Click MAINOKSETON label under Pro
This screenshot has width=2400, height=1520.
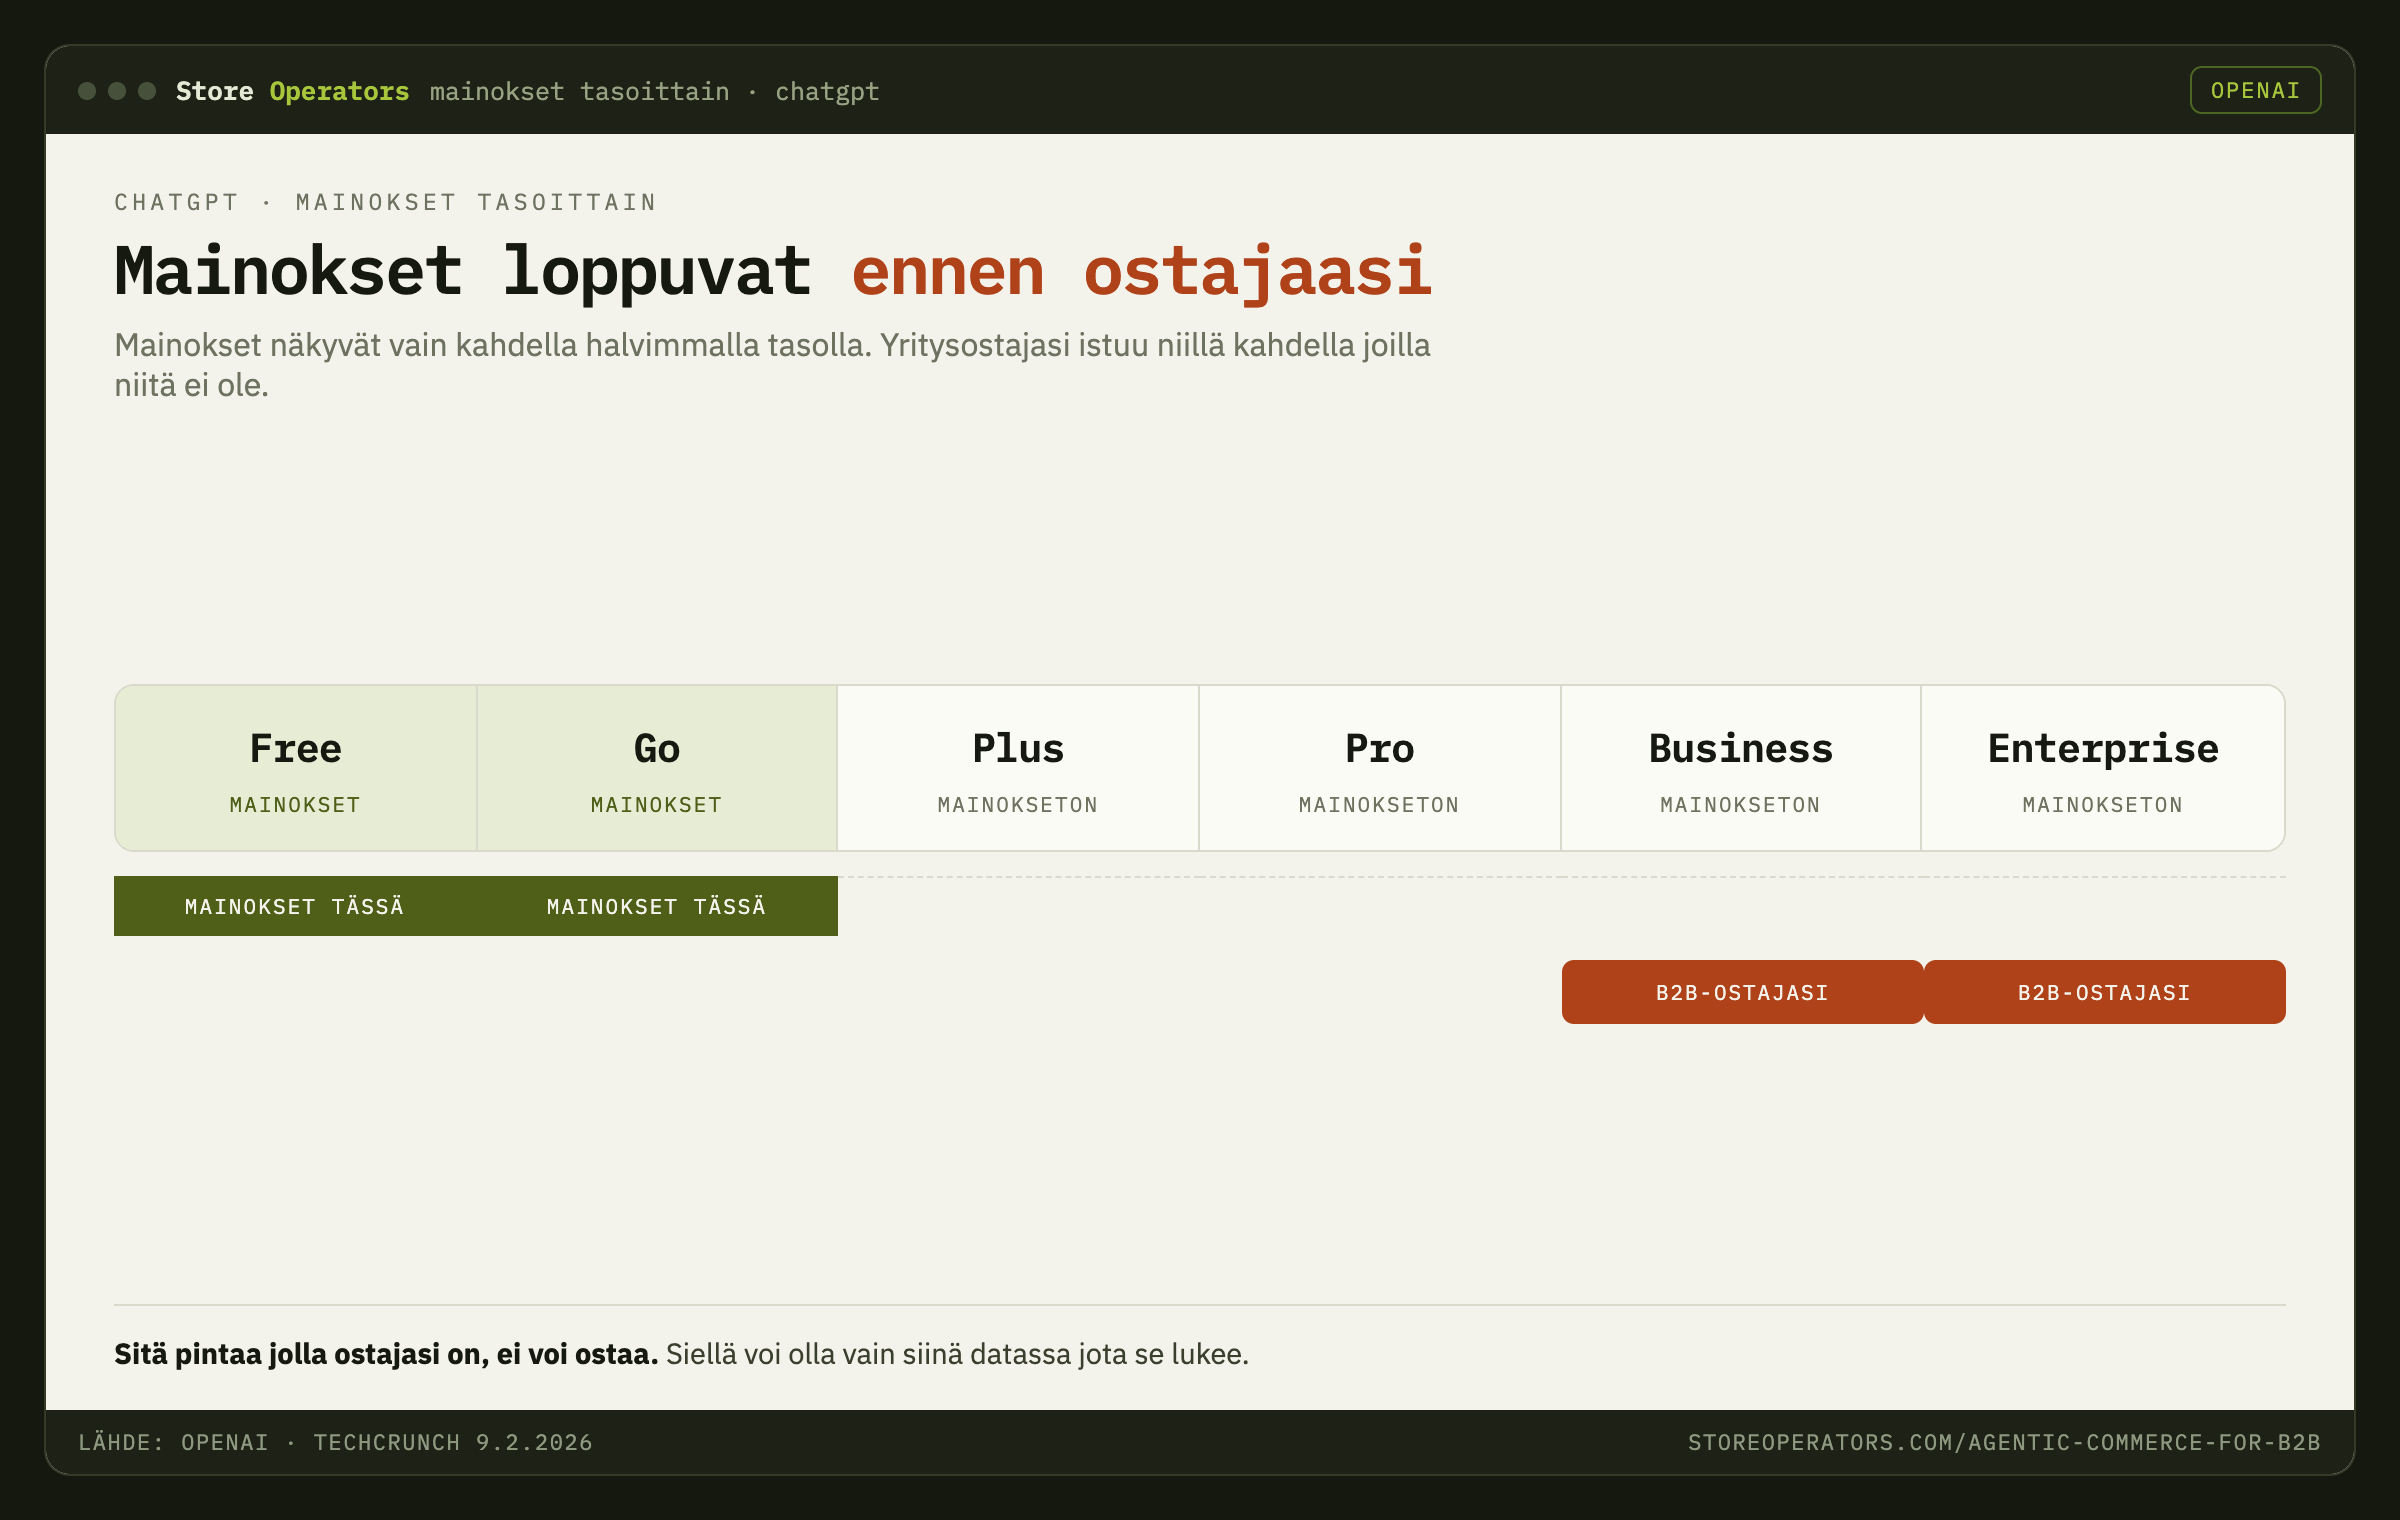[1380, 805]
